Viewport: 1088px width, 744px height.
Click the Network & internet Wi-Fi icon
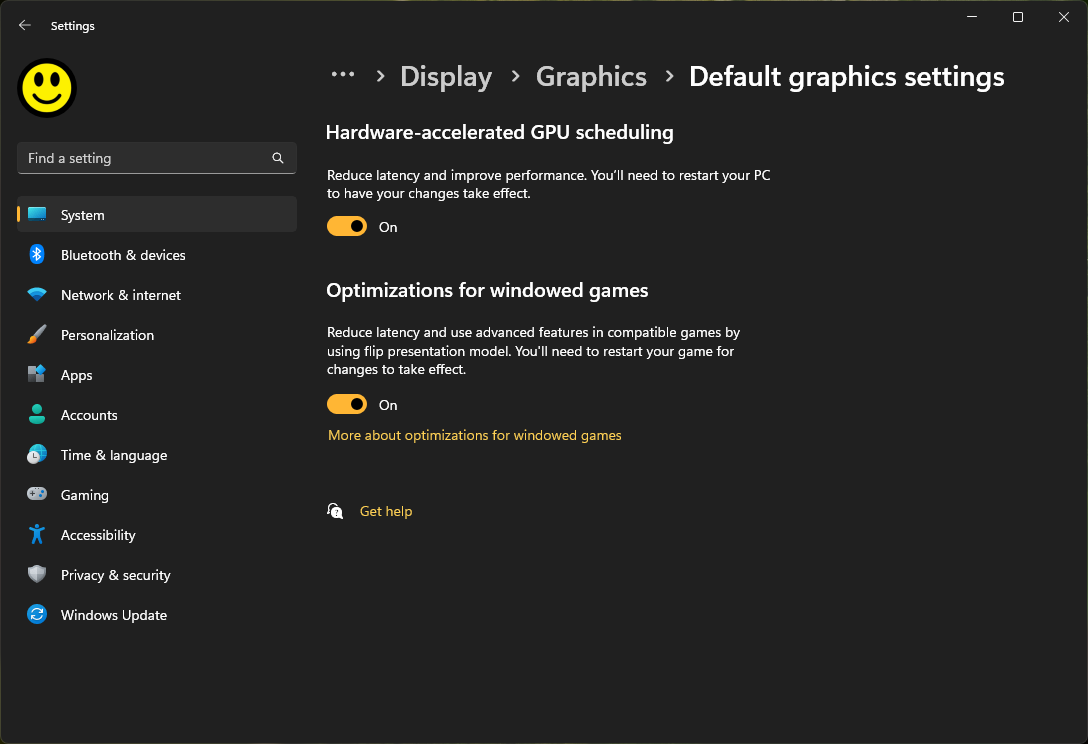point(37,295)
